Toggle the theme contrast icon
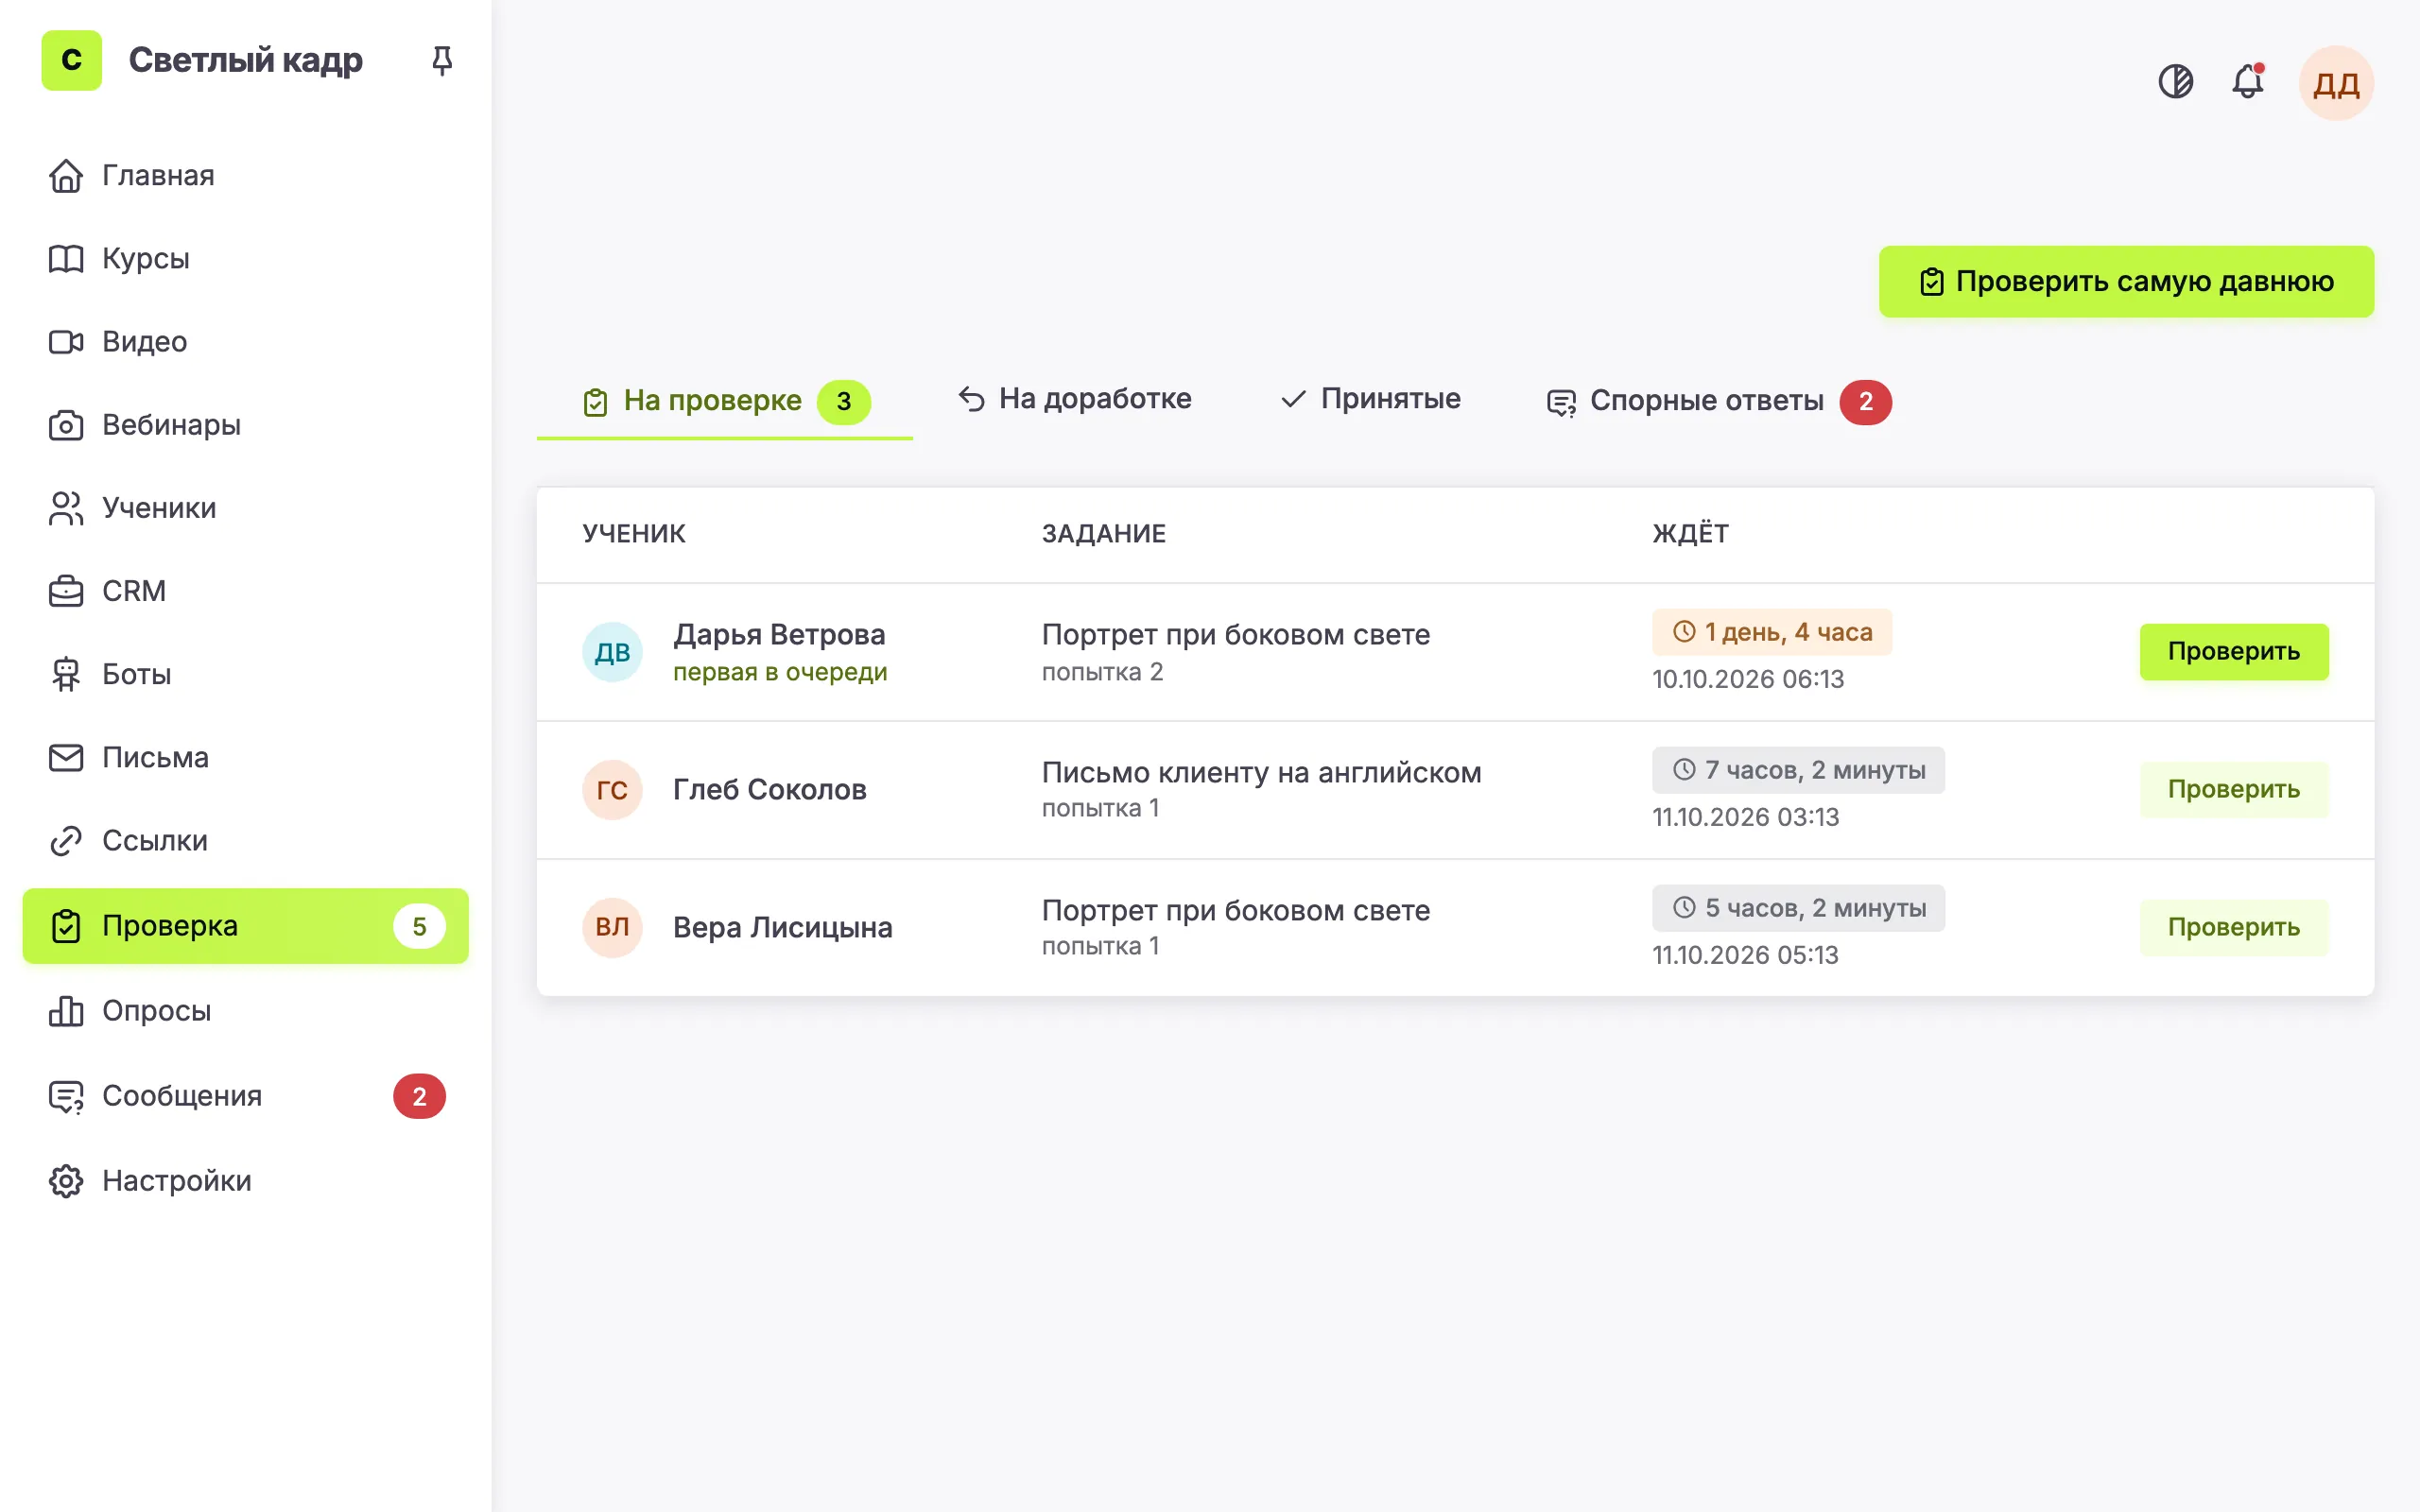Viewport: 2420px width, 1512px height. 2175,81
